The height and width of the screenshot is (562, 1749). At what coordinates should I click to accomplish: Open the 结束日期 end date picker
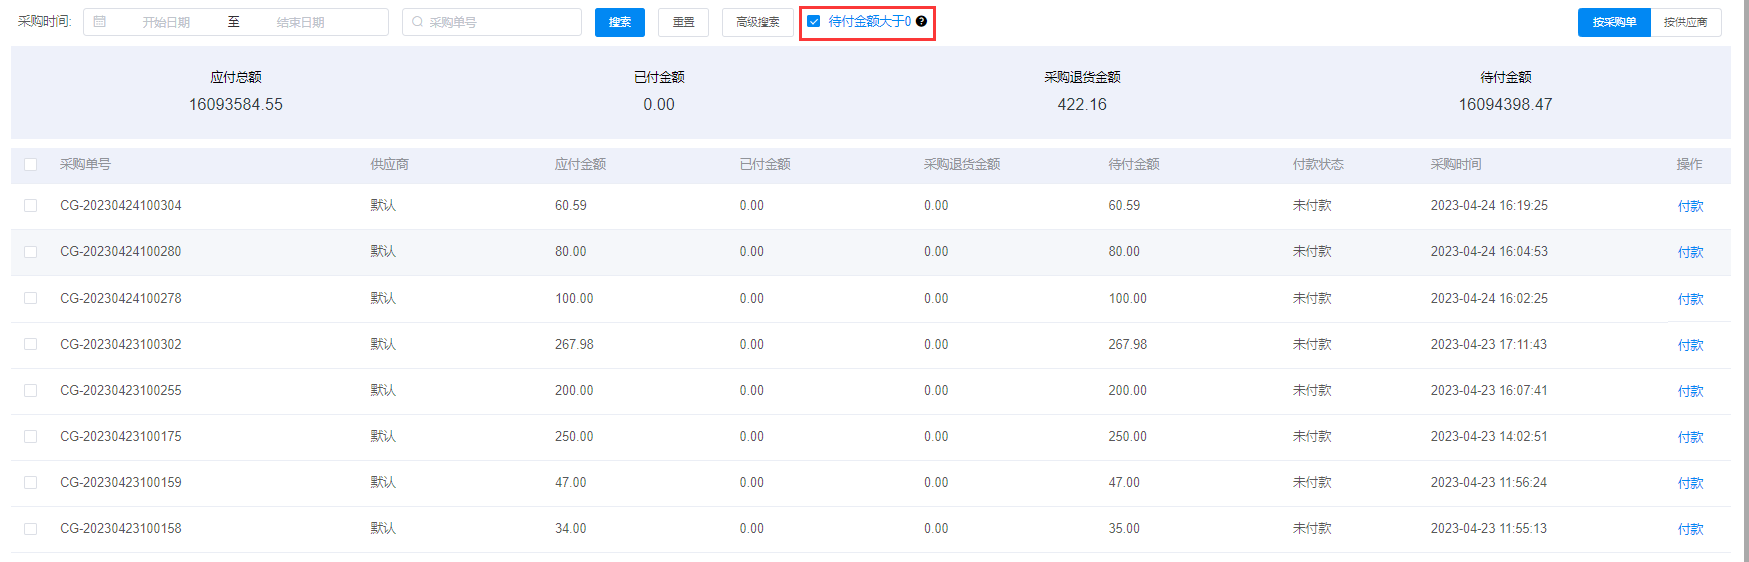tap(300, 22)
